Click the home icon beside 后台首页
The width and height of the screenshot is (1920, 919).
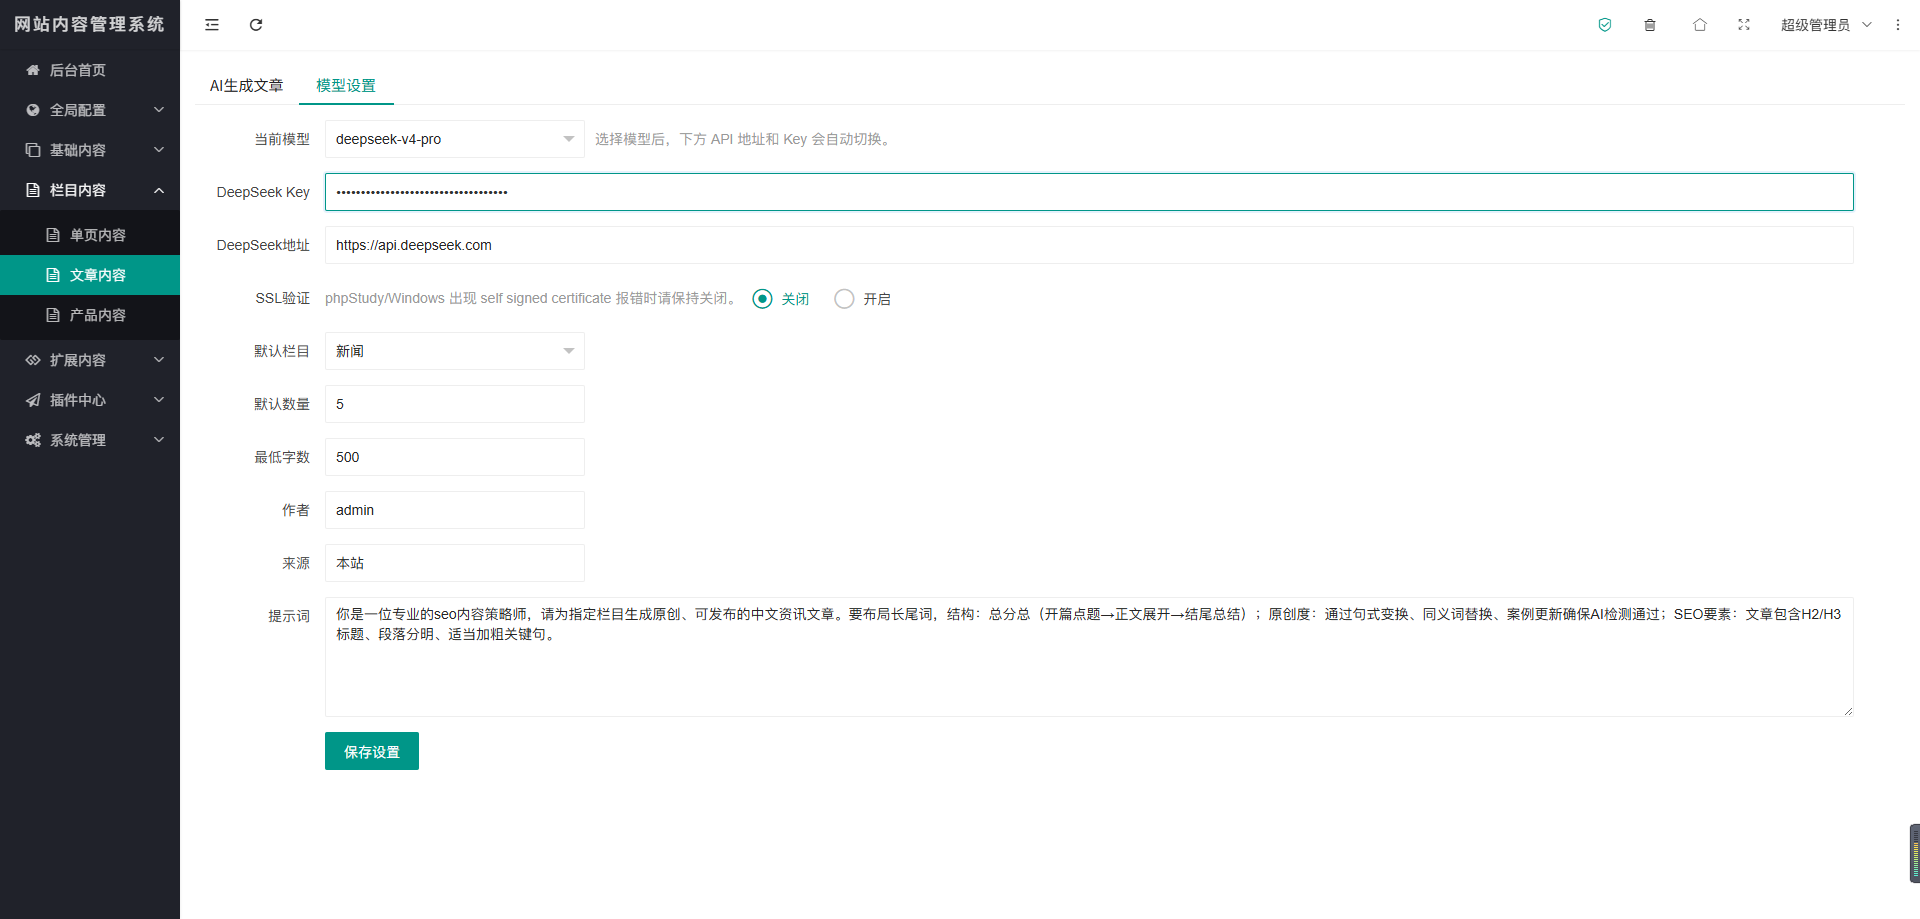pyautogui.click(x=33, y=70)
